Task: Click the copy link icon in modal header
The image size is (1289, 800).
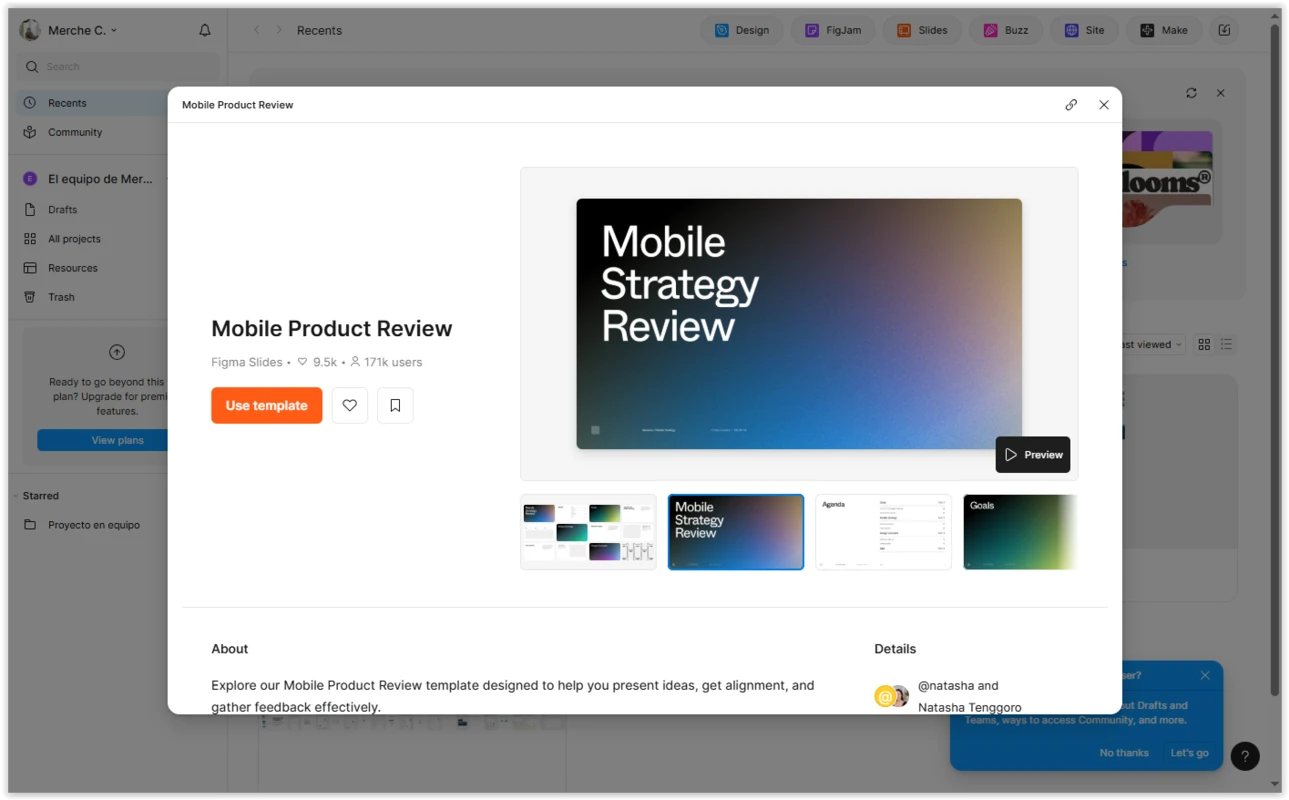Action: click(x=1071, y=105)
